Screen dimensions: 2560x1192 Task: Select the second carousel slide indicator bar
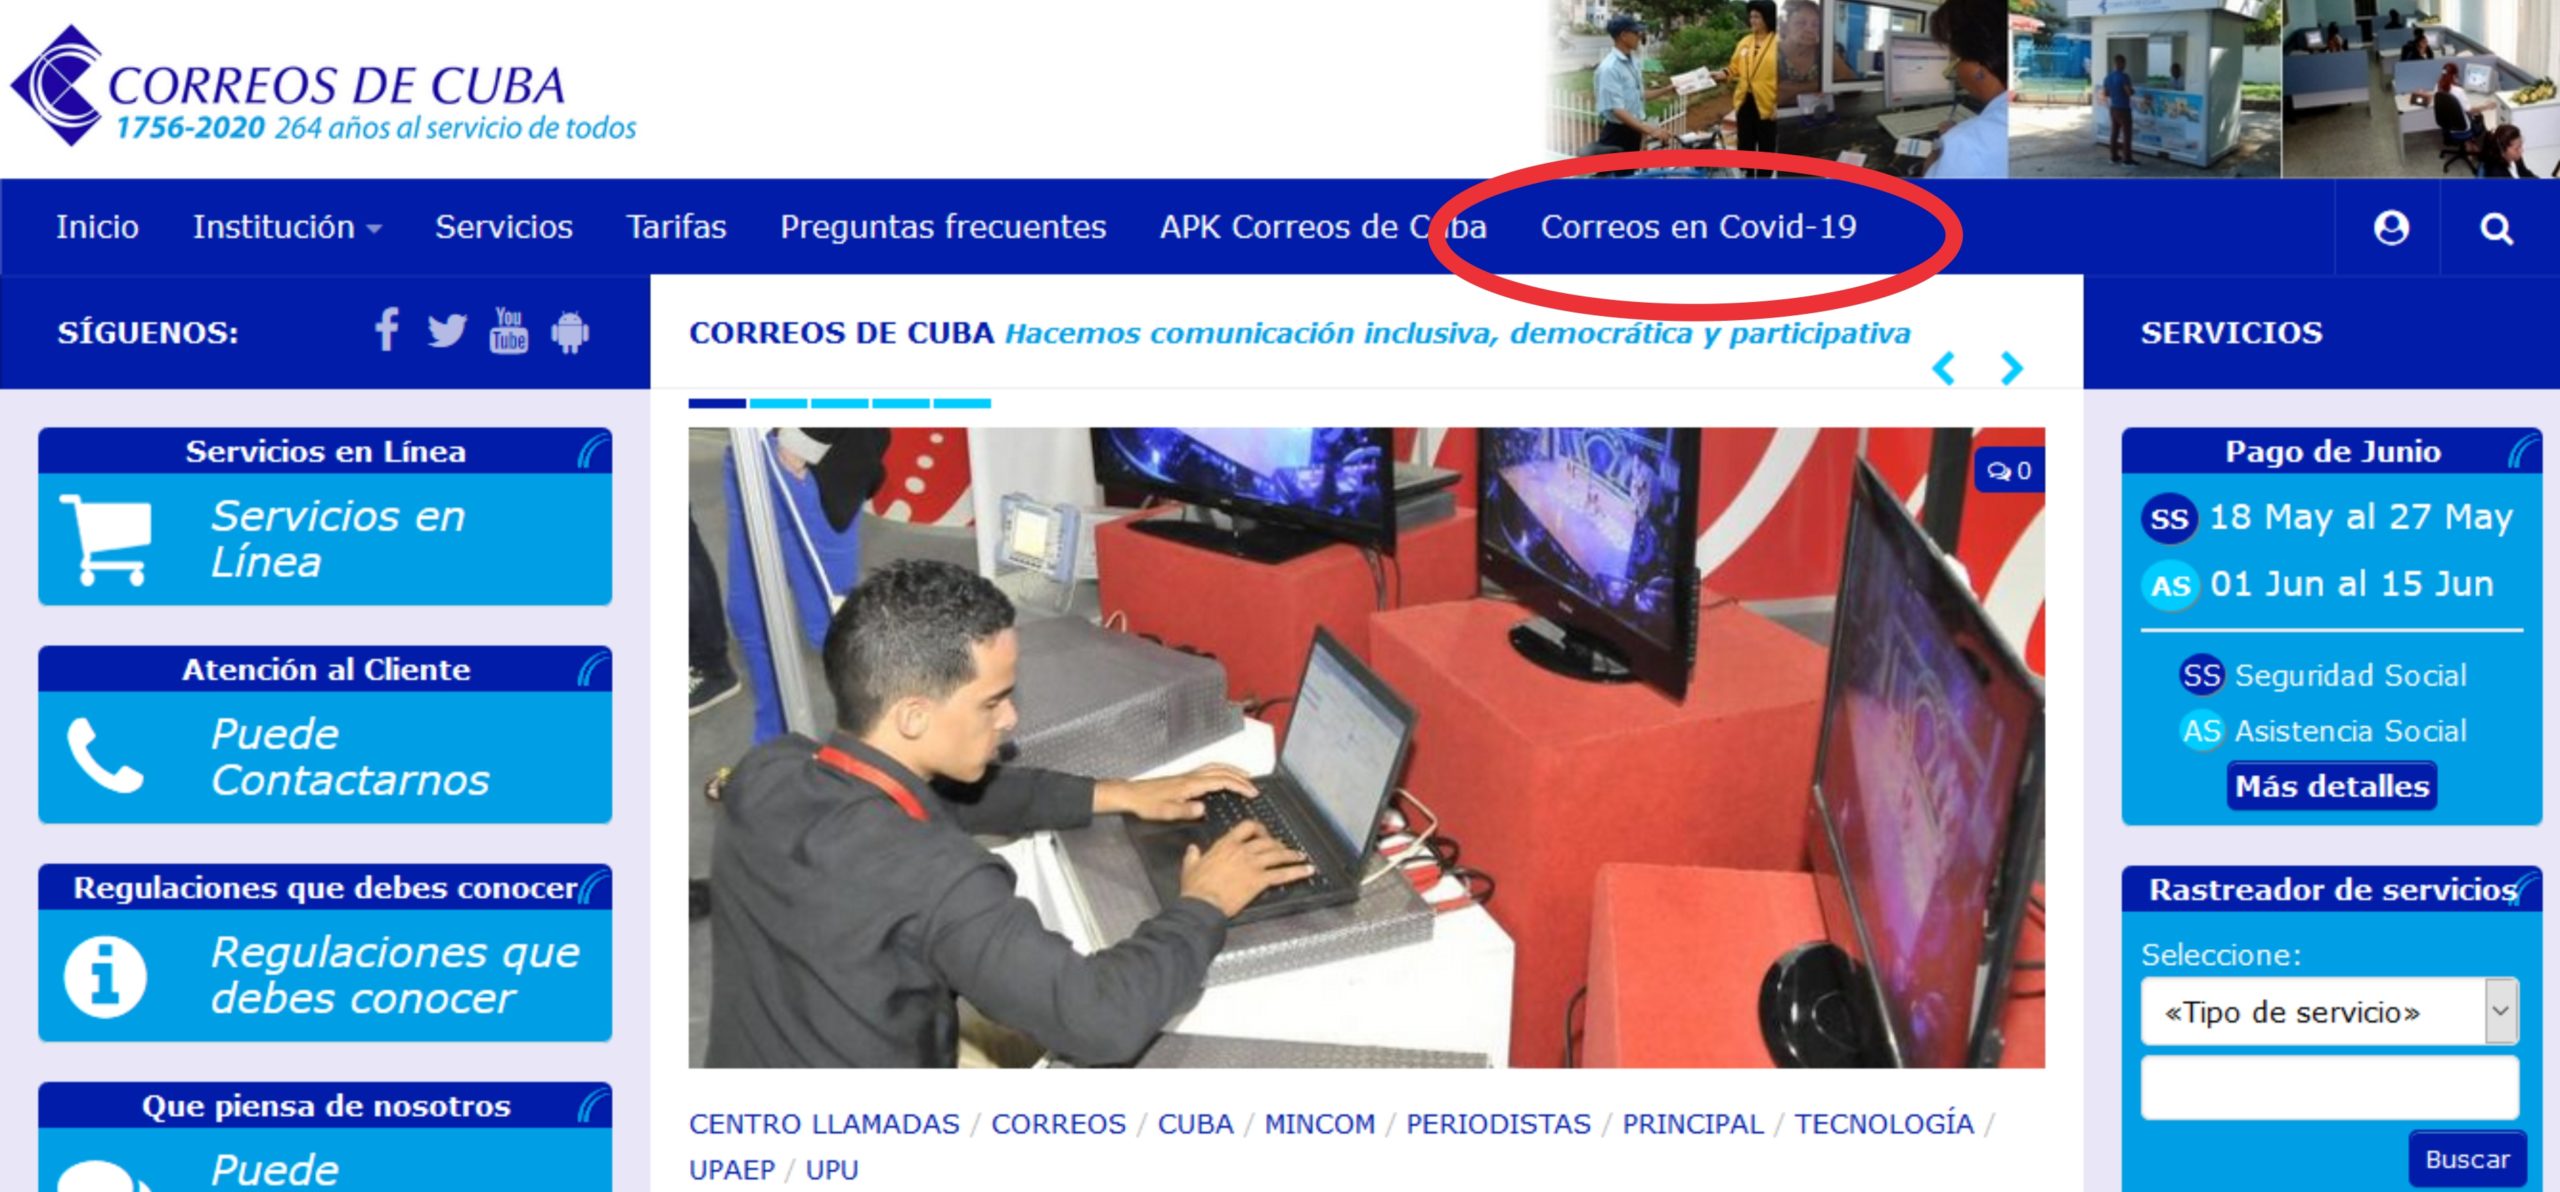778,403
